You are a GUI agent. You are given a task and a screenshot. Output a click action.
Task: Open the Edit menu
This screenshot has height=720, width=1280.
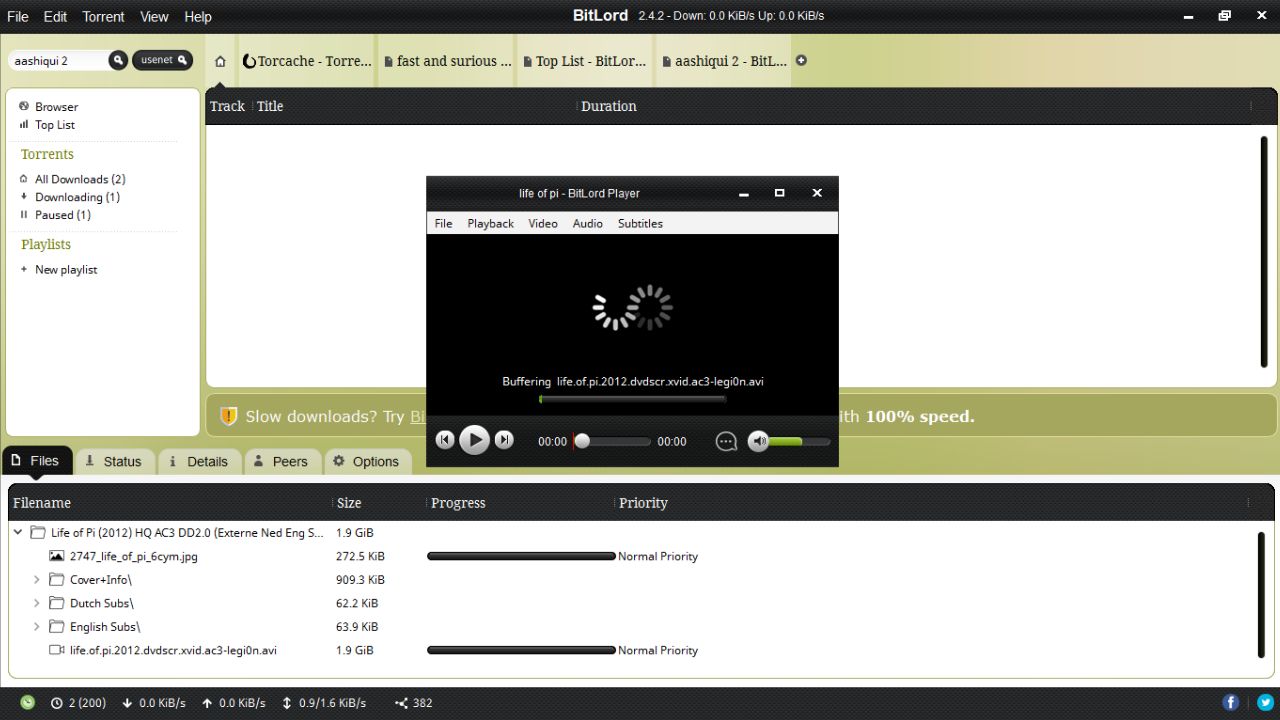click(x=56, y=17)
